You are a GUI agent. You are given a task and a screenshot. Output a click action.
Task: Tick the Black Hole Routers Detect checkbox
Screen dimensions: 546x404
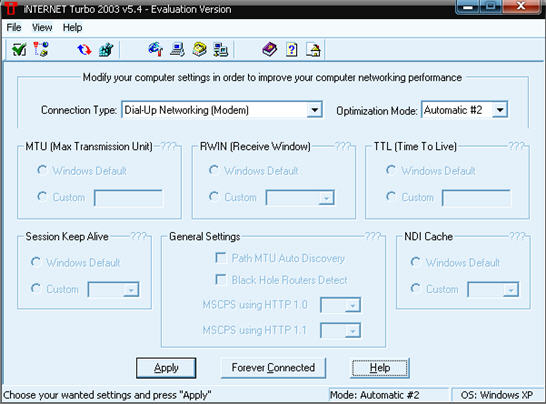coord(221,279)
